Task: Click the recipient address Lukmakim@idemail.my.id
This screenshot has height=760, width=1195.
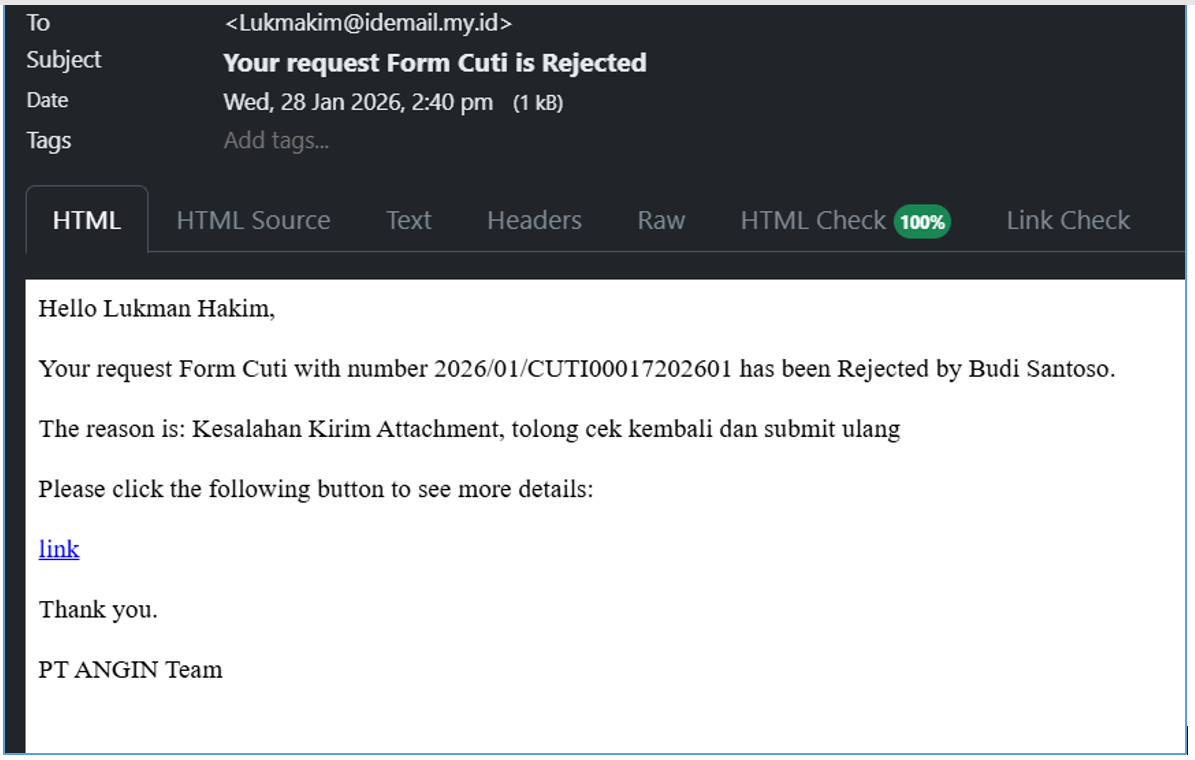Action: point(368,22)
